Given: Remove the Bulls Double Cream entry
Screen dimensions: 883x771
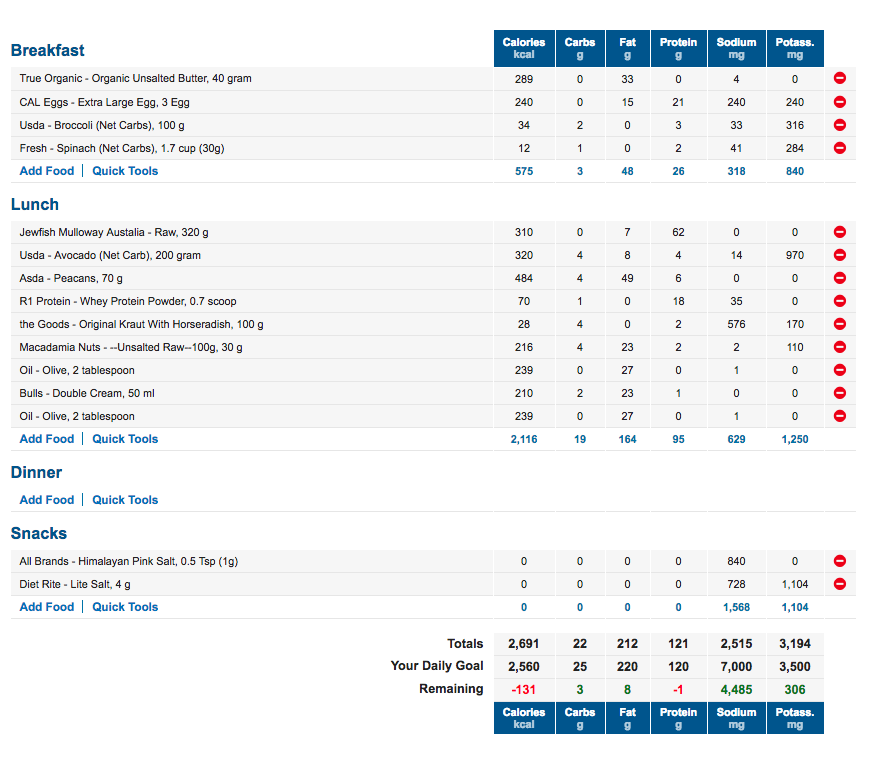Looking at the screenshot, I should (840, 393).
